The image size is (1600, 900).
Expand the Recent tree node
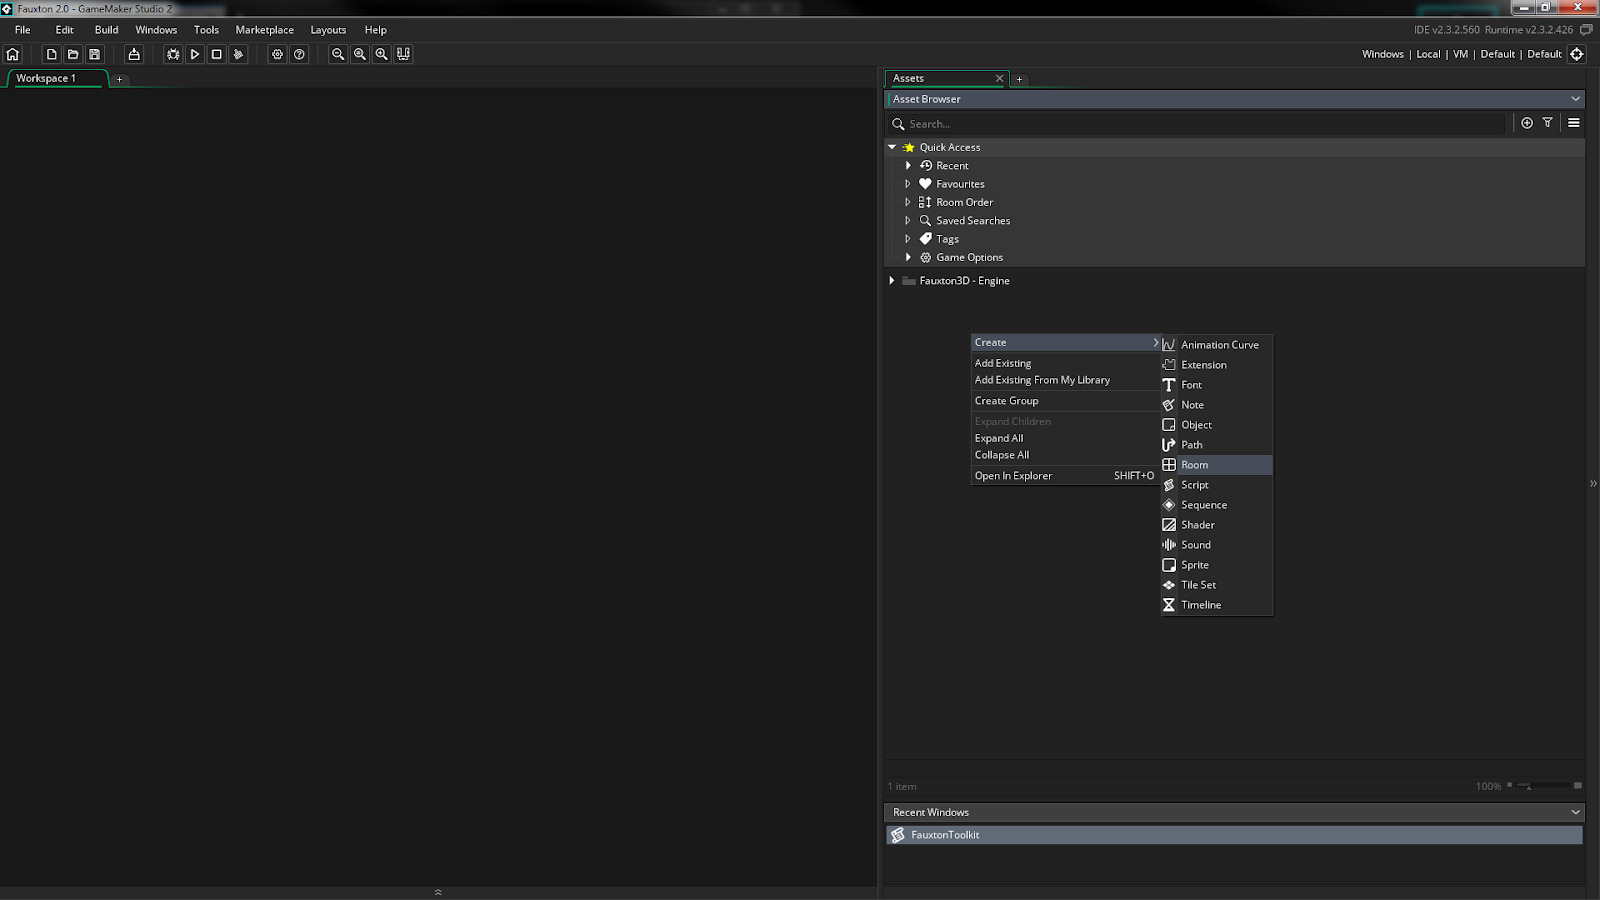(x=908, y=166)
